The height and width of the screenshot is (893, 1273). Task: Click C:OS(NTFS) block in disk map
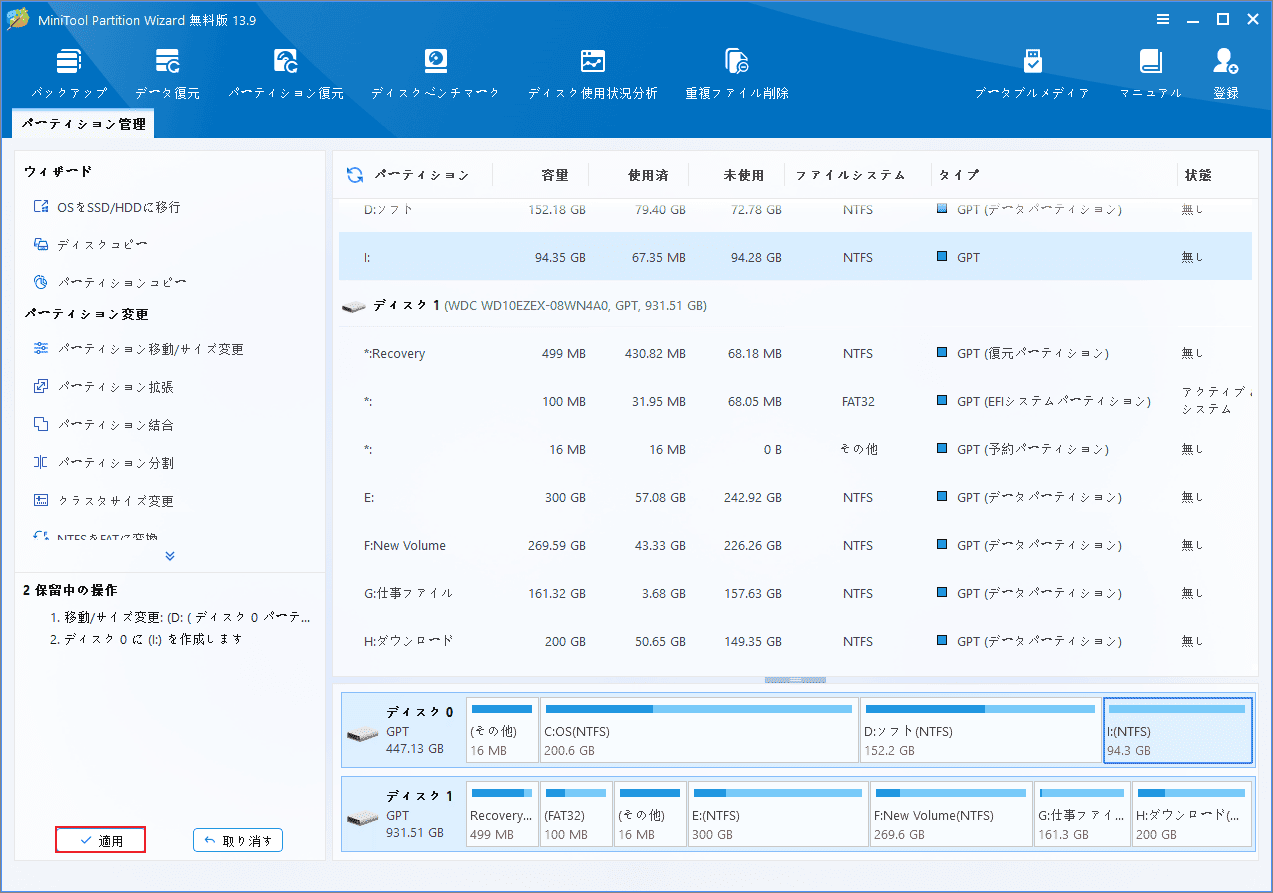(x=699, y=730)
